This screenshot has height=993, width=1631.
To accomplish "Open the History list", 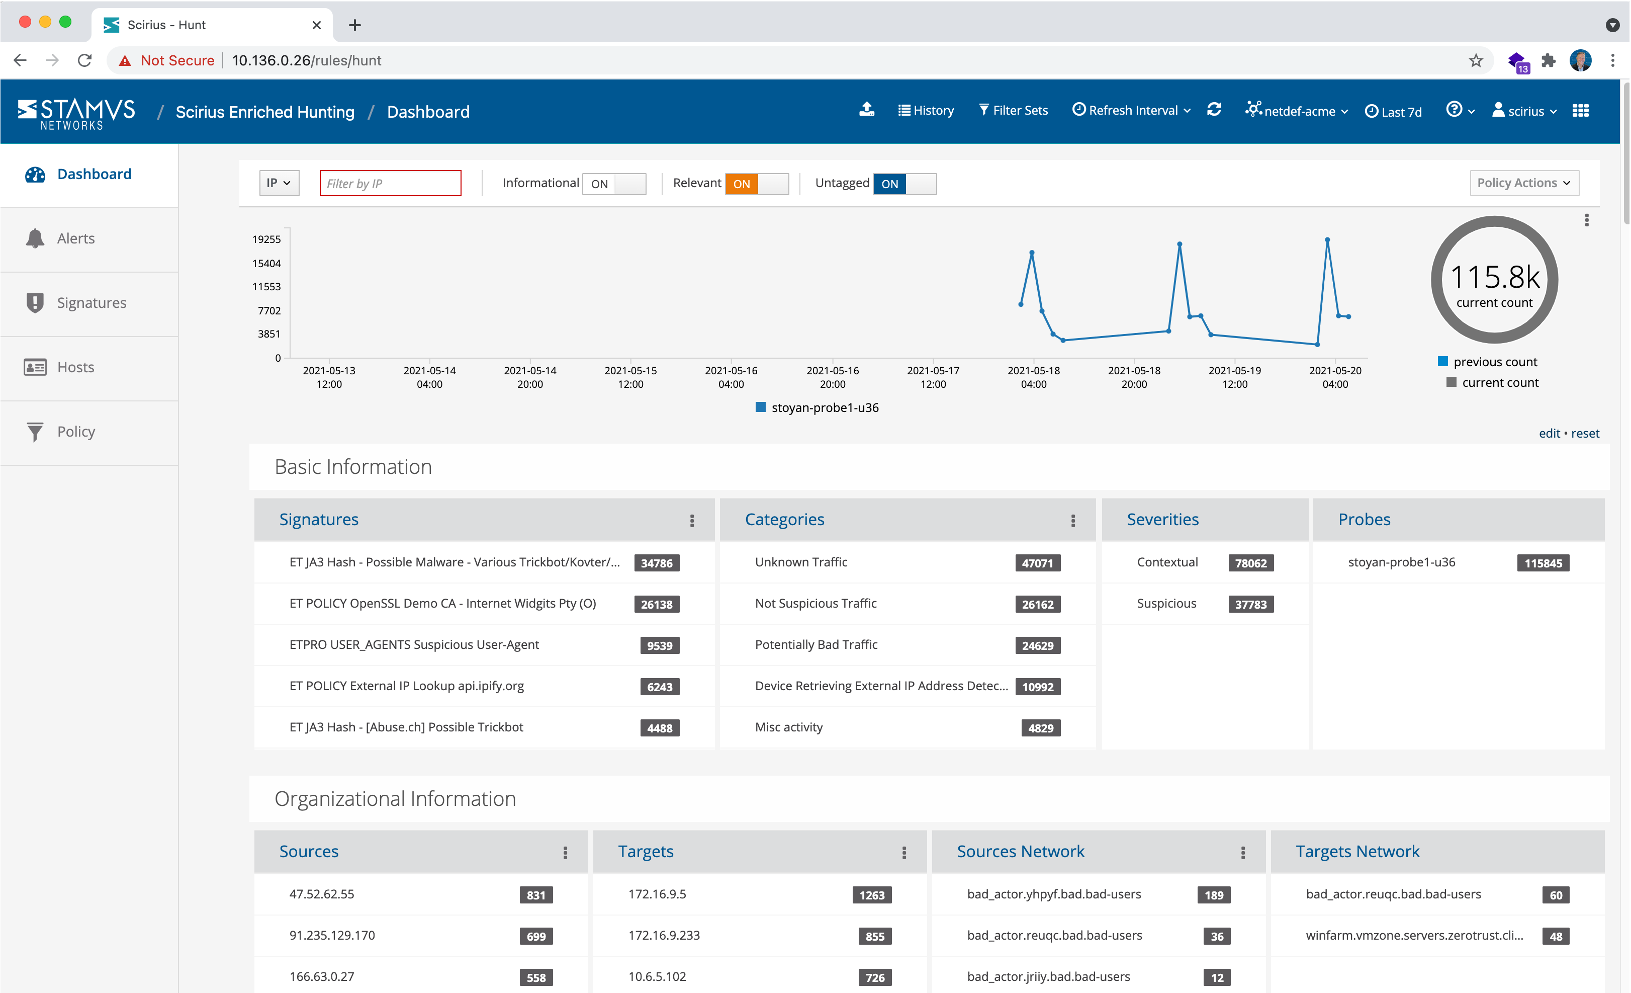I will [x=926, y=111].
